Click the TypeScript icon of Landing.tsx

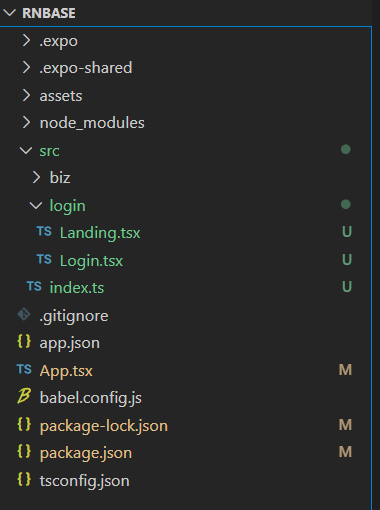[44, 231]
